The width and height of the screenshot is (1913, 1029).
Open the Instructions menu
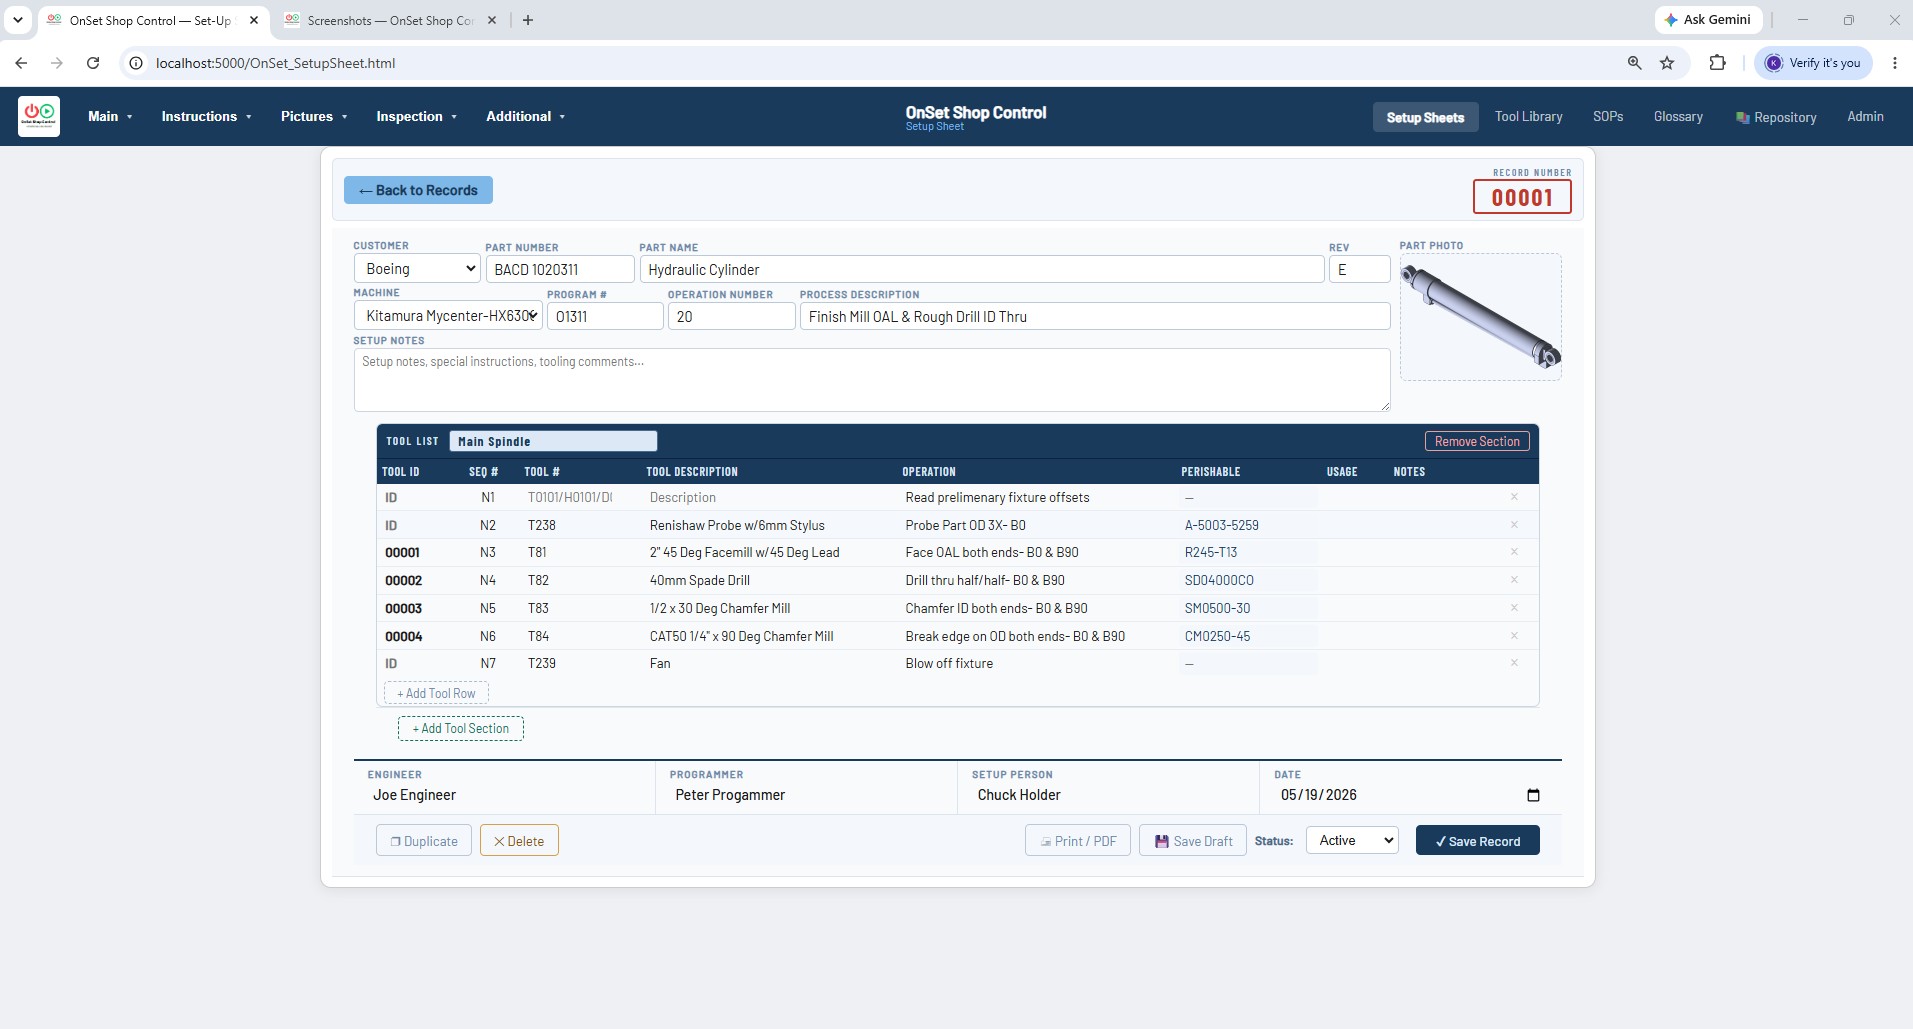[x=206, y=116]
